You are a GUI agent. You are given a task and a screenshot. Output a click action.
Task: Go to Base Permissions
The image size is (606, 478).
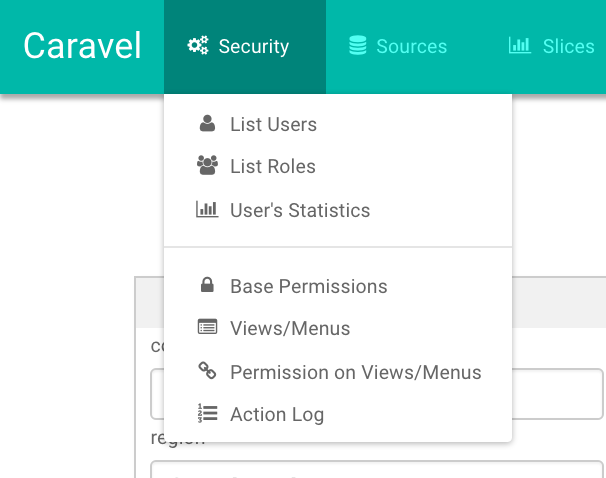(308, 287)
